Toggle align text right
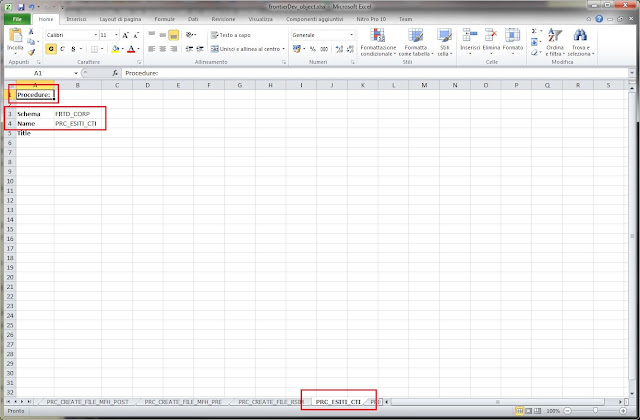The height and width of the screenshot is (420, 640). pos(173,49)
